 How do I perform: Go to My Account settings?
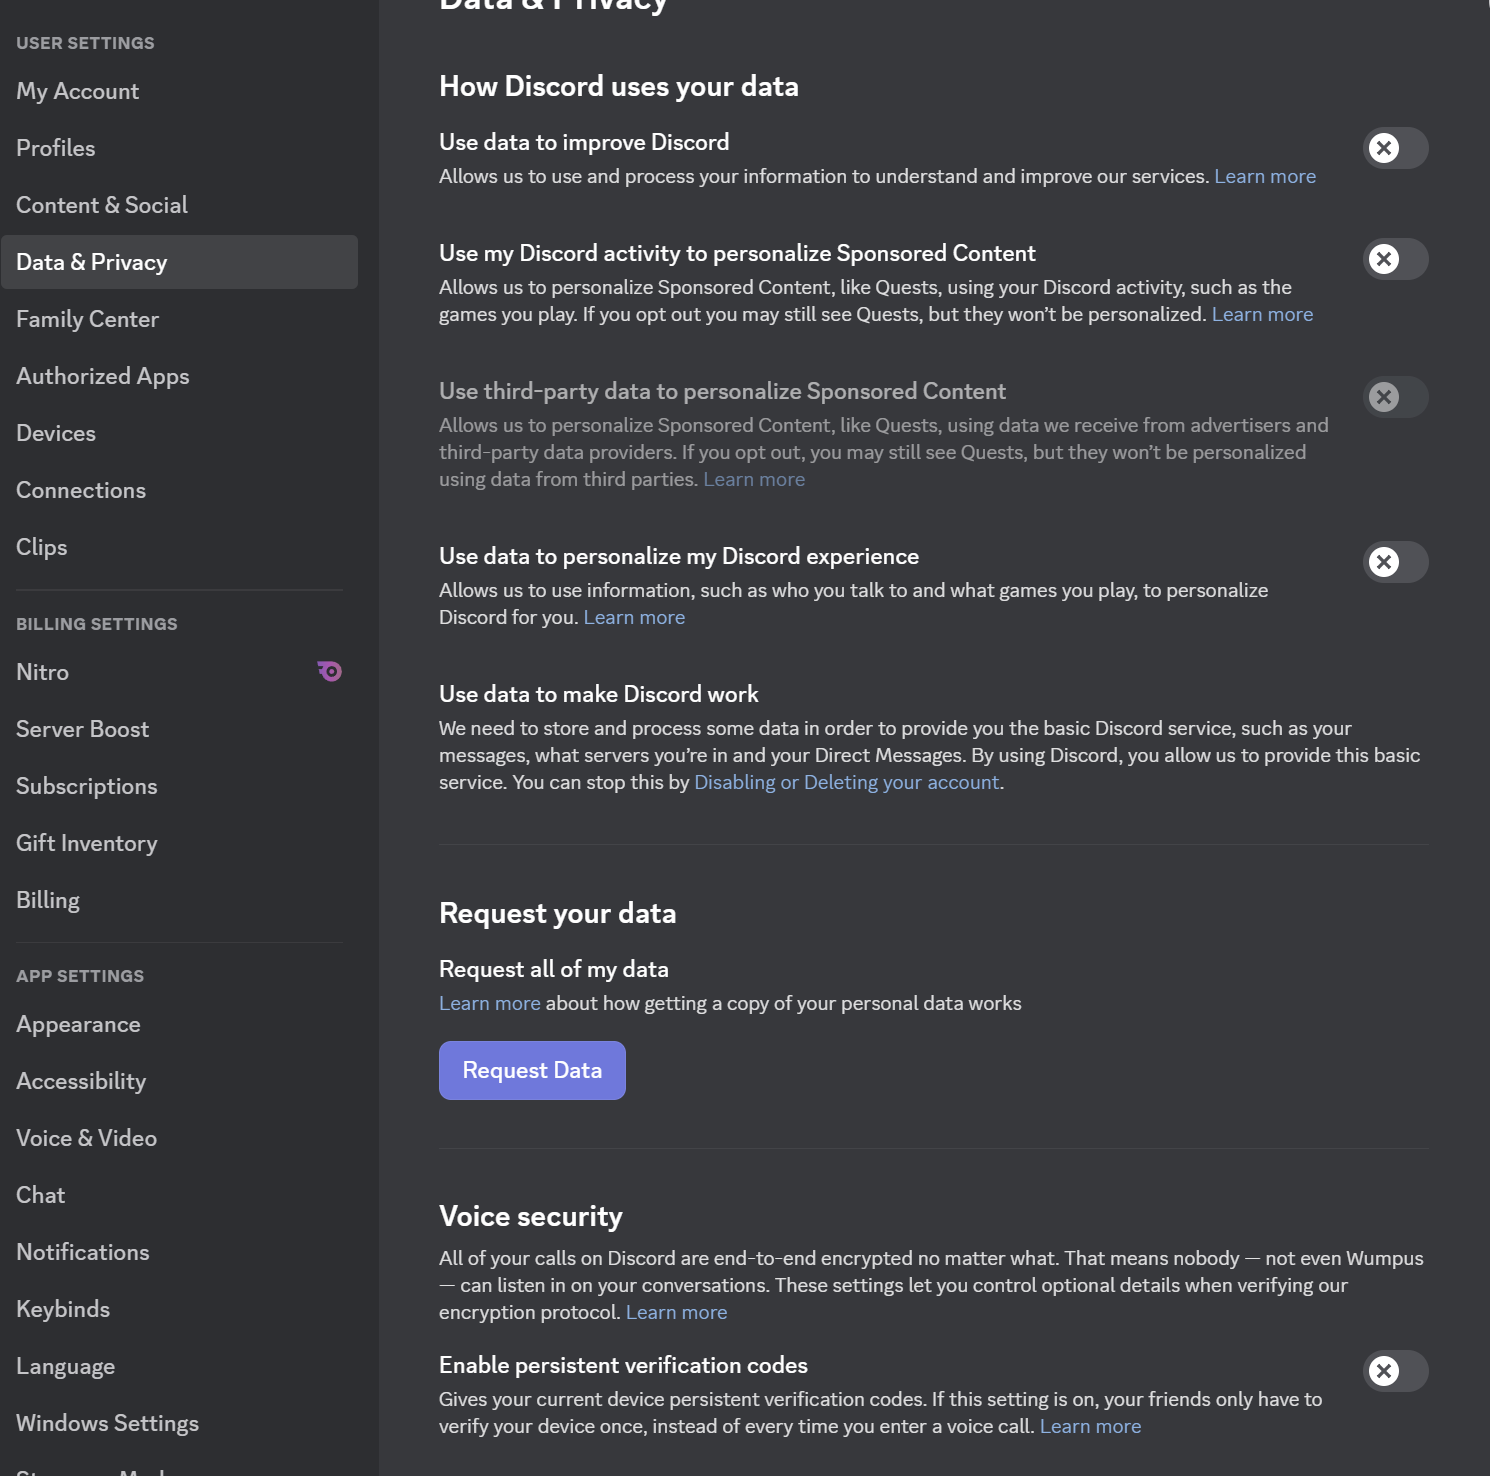(78, 92)
